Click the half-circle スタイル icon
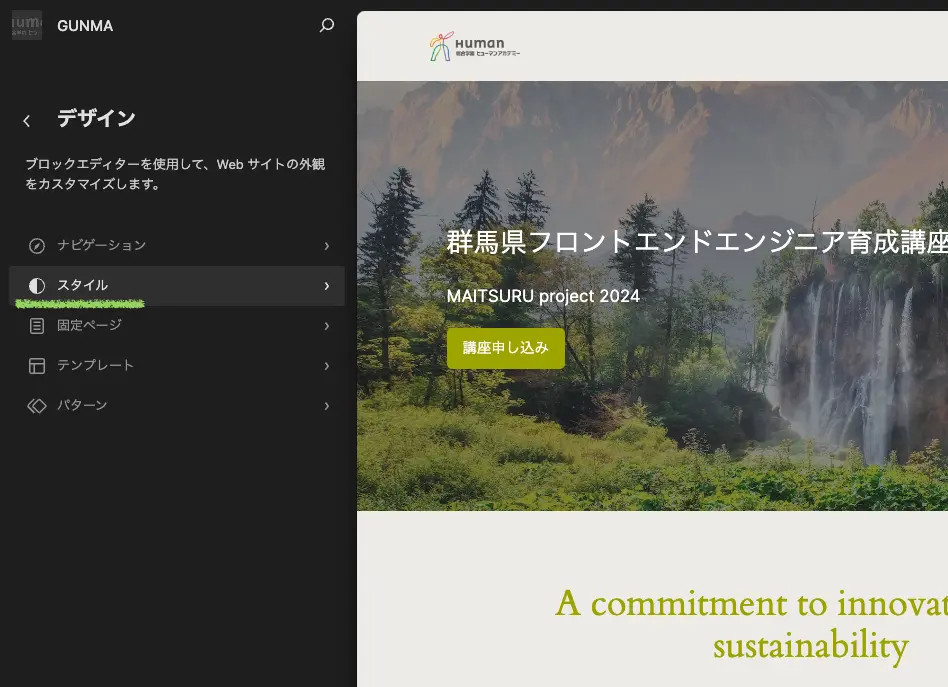 tap(37, 286)
